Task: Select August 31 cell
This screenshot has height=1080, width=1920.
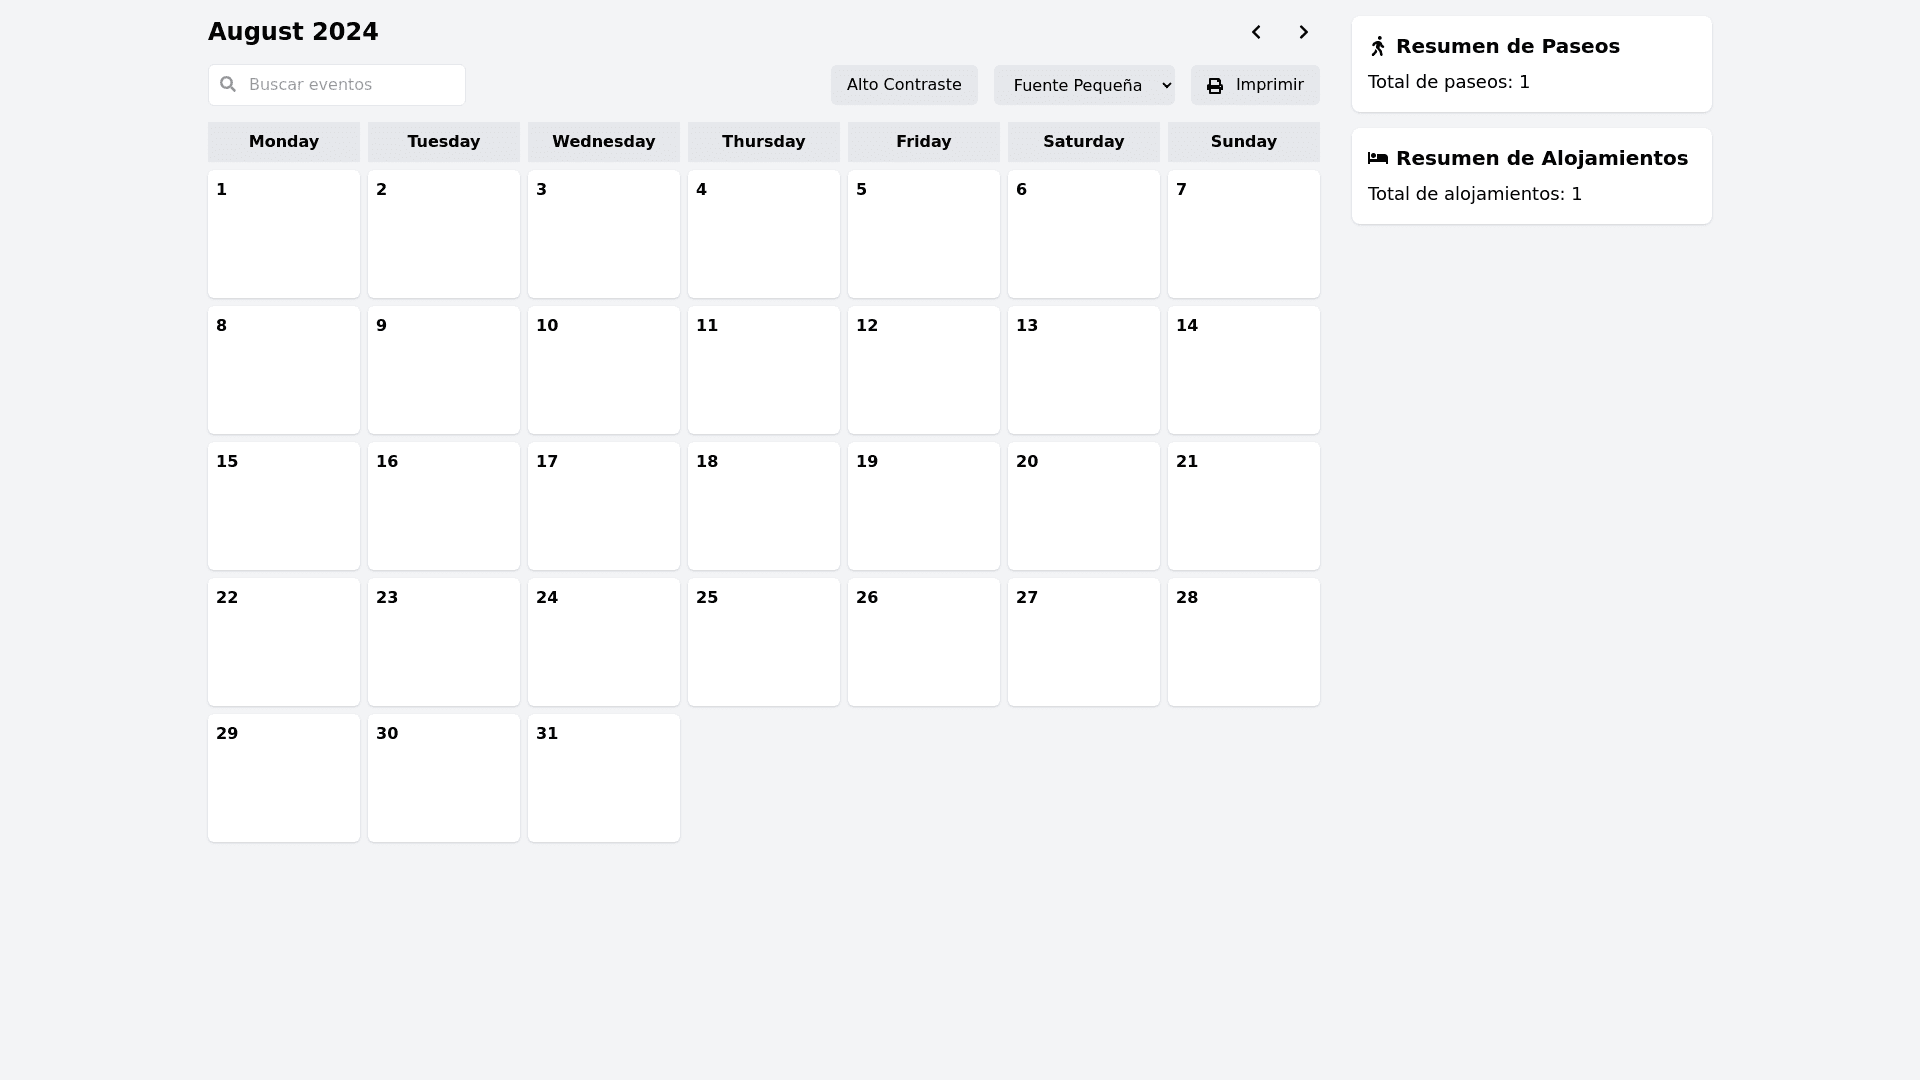Action: click(603, 778)
